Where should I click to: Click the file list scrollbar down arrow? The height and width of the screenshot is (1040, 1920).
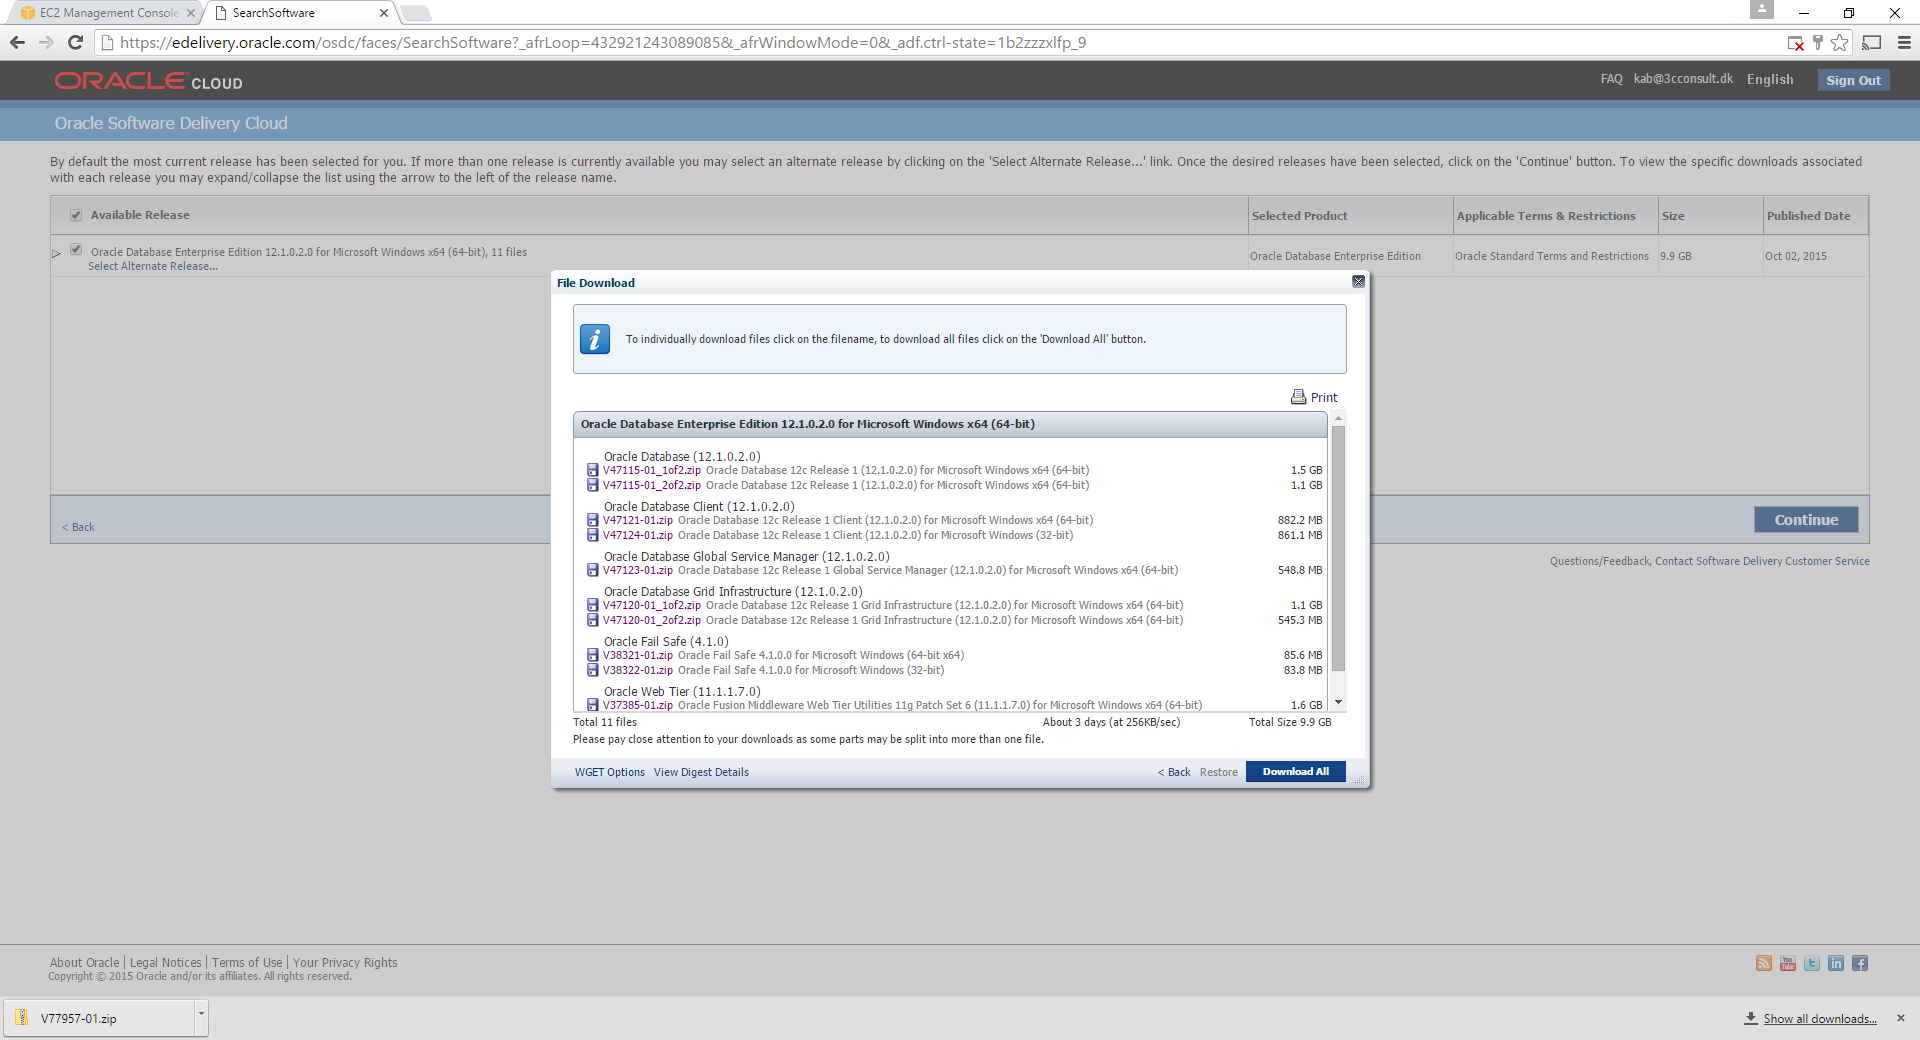pos(1338,702)
